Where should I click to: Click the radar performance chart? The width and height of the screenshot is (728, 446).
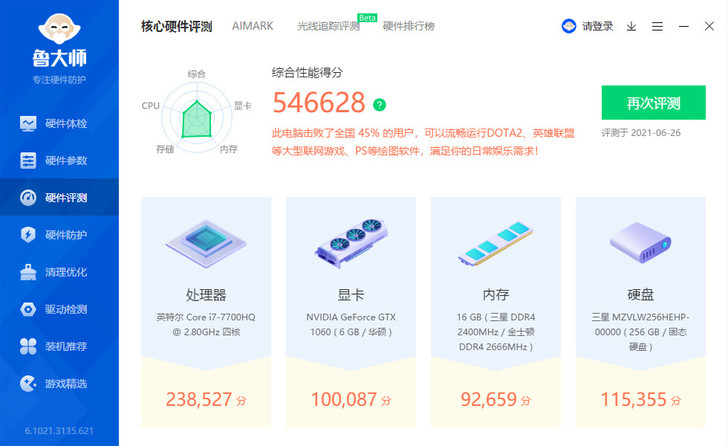click(196, 117)
